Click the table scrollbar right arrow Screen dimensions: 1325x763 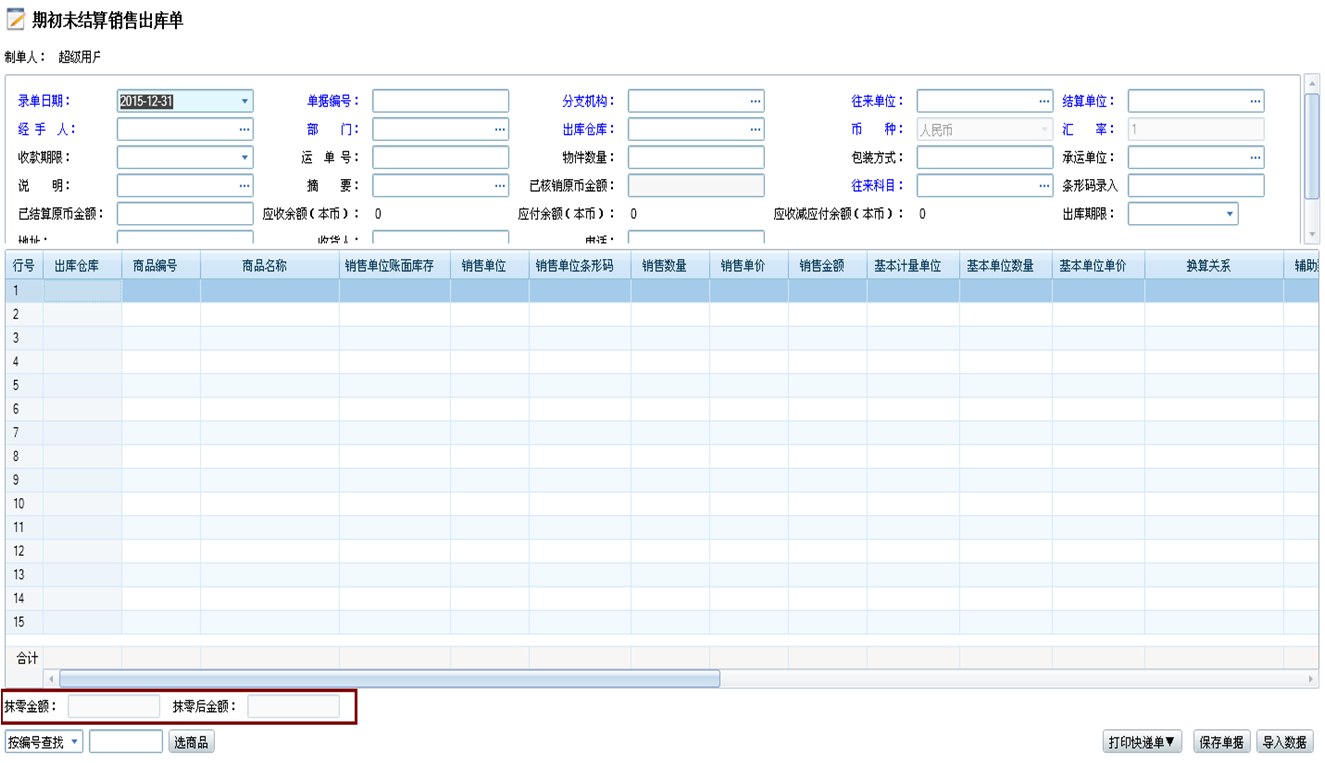(x=1311, y=679)
